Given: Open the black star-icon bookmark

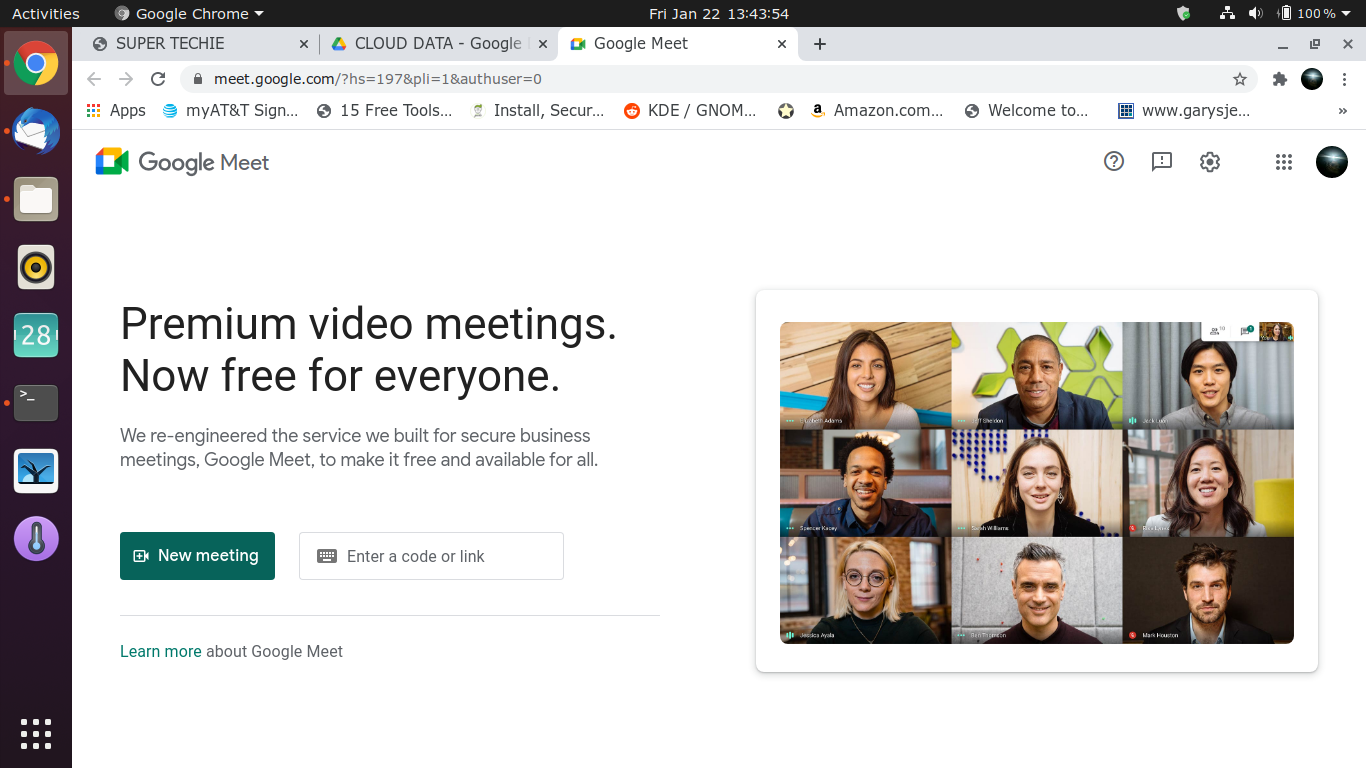Looking at the screenshot, I should click(786, 111).
